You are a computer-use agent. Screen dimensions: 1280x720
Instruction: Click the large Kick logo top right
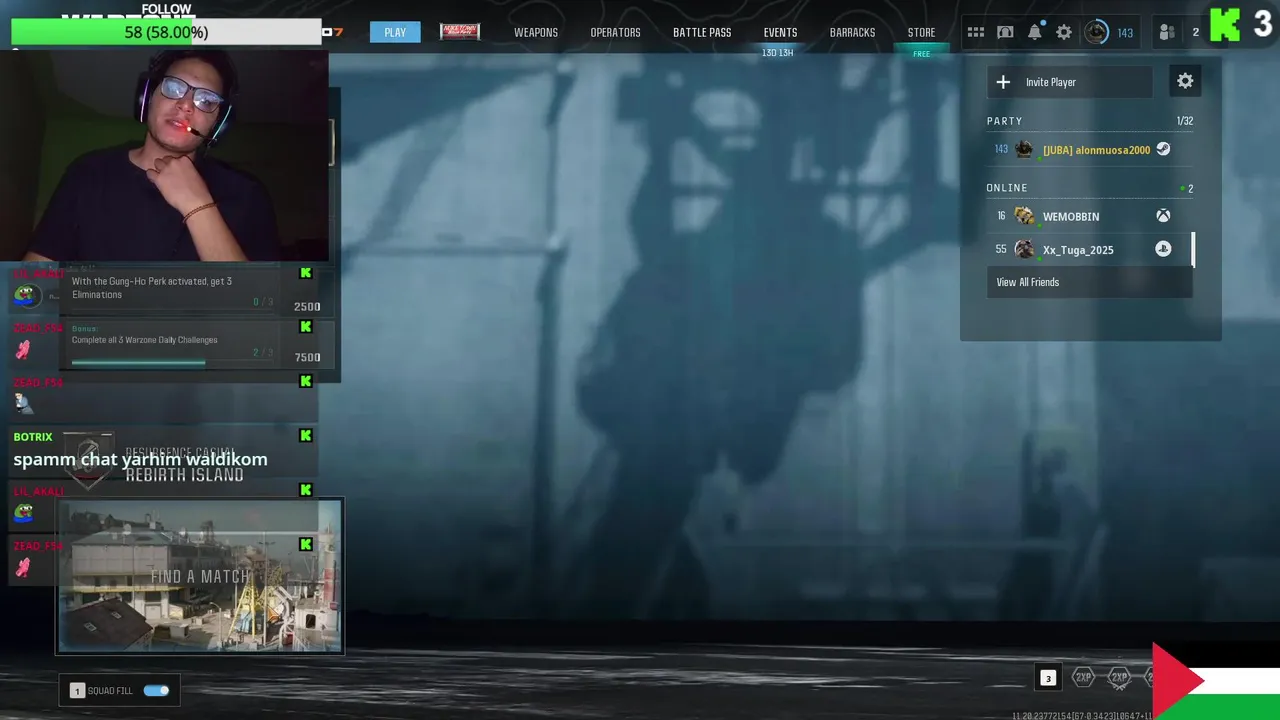pos(1225,25)
